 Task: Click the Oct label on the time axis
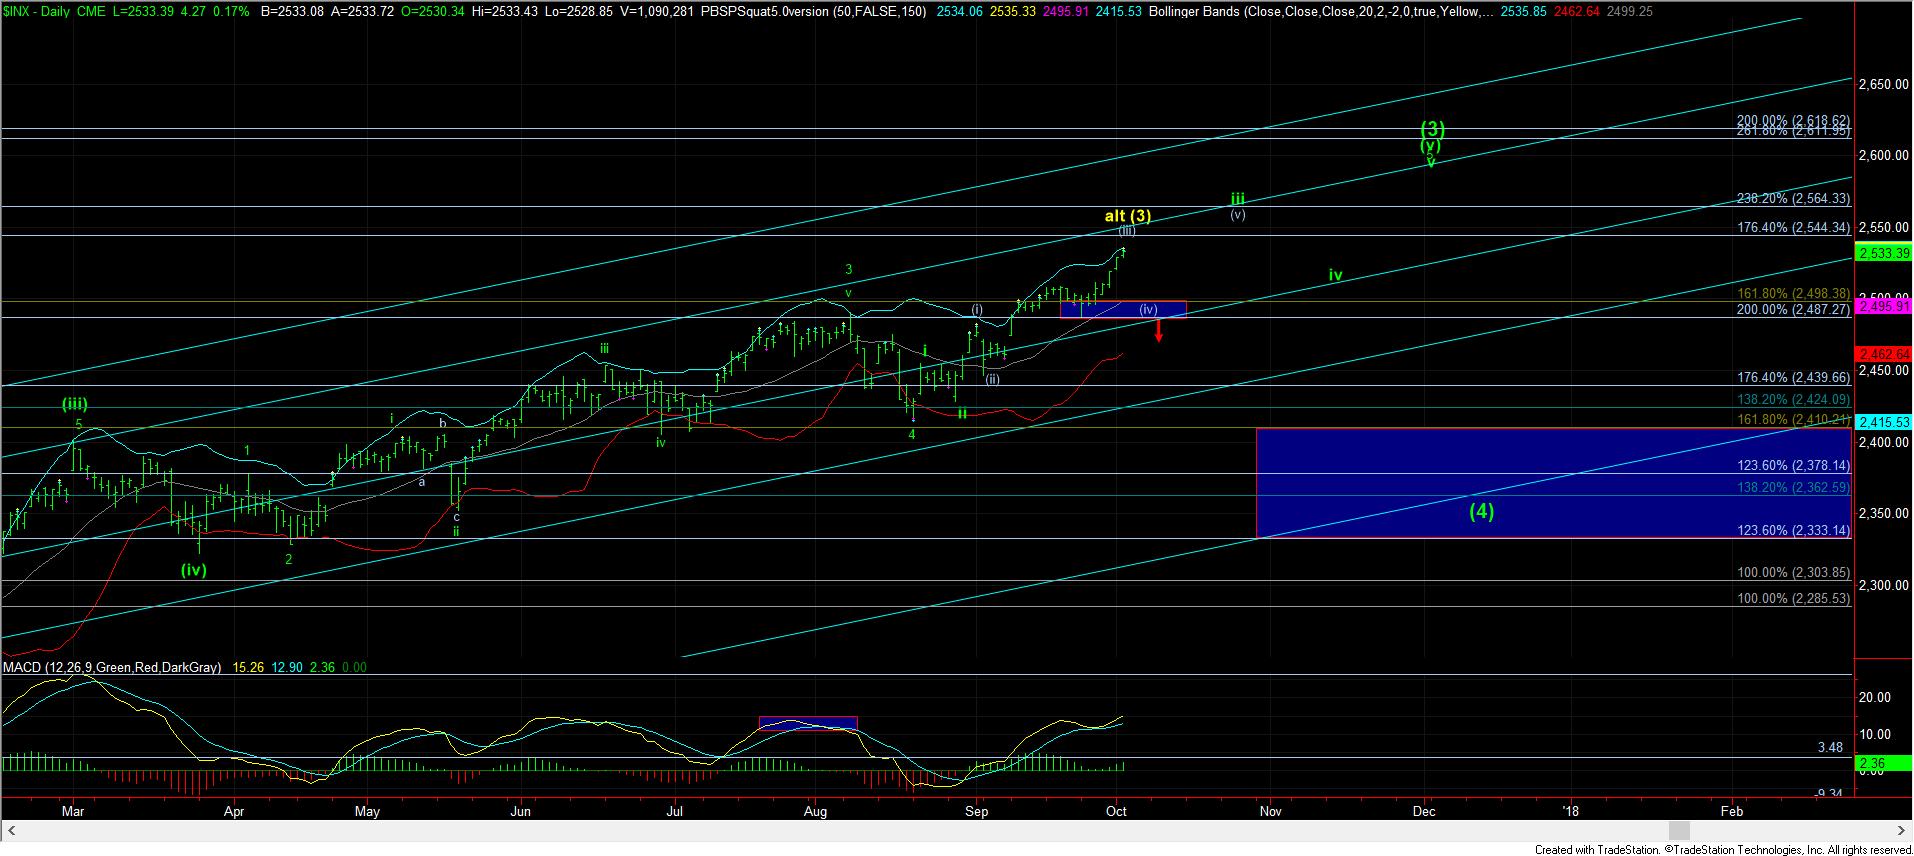click(1116, 812)
